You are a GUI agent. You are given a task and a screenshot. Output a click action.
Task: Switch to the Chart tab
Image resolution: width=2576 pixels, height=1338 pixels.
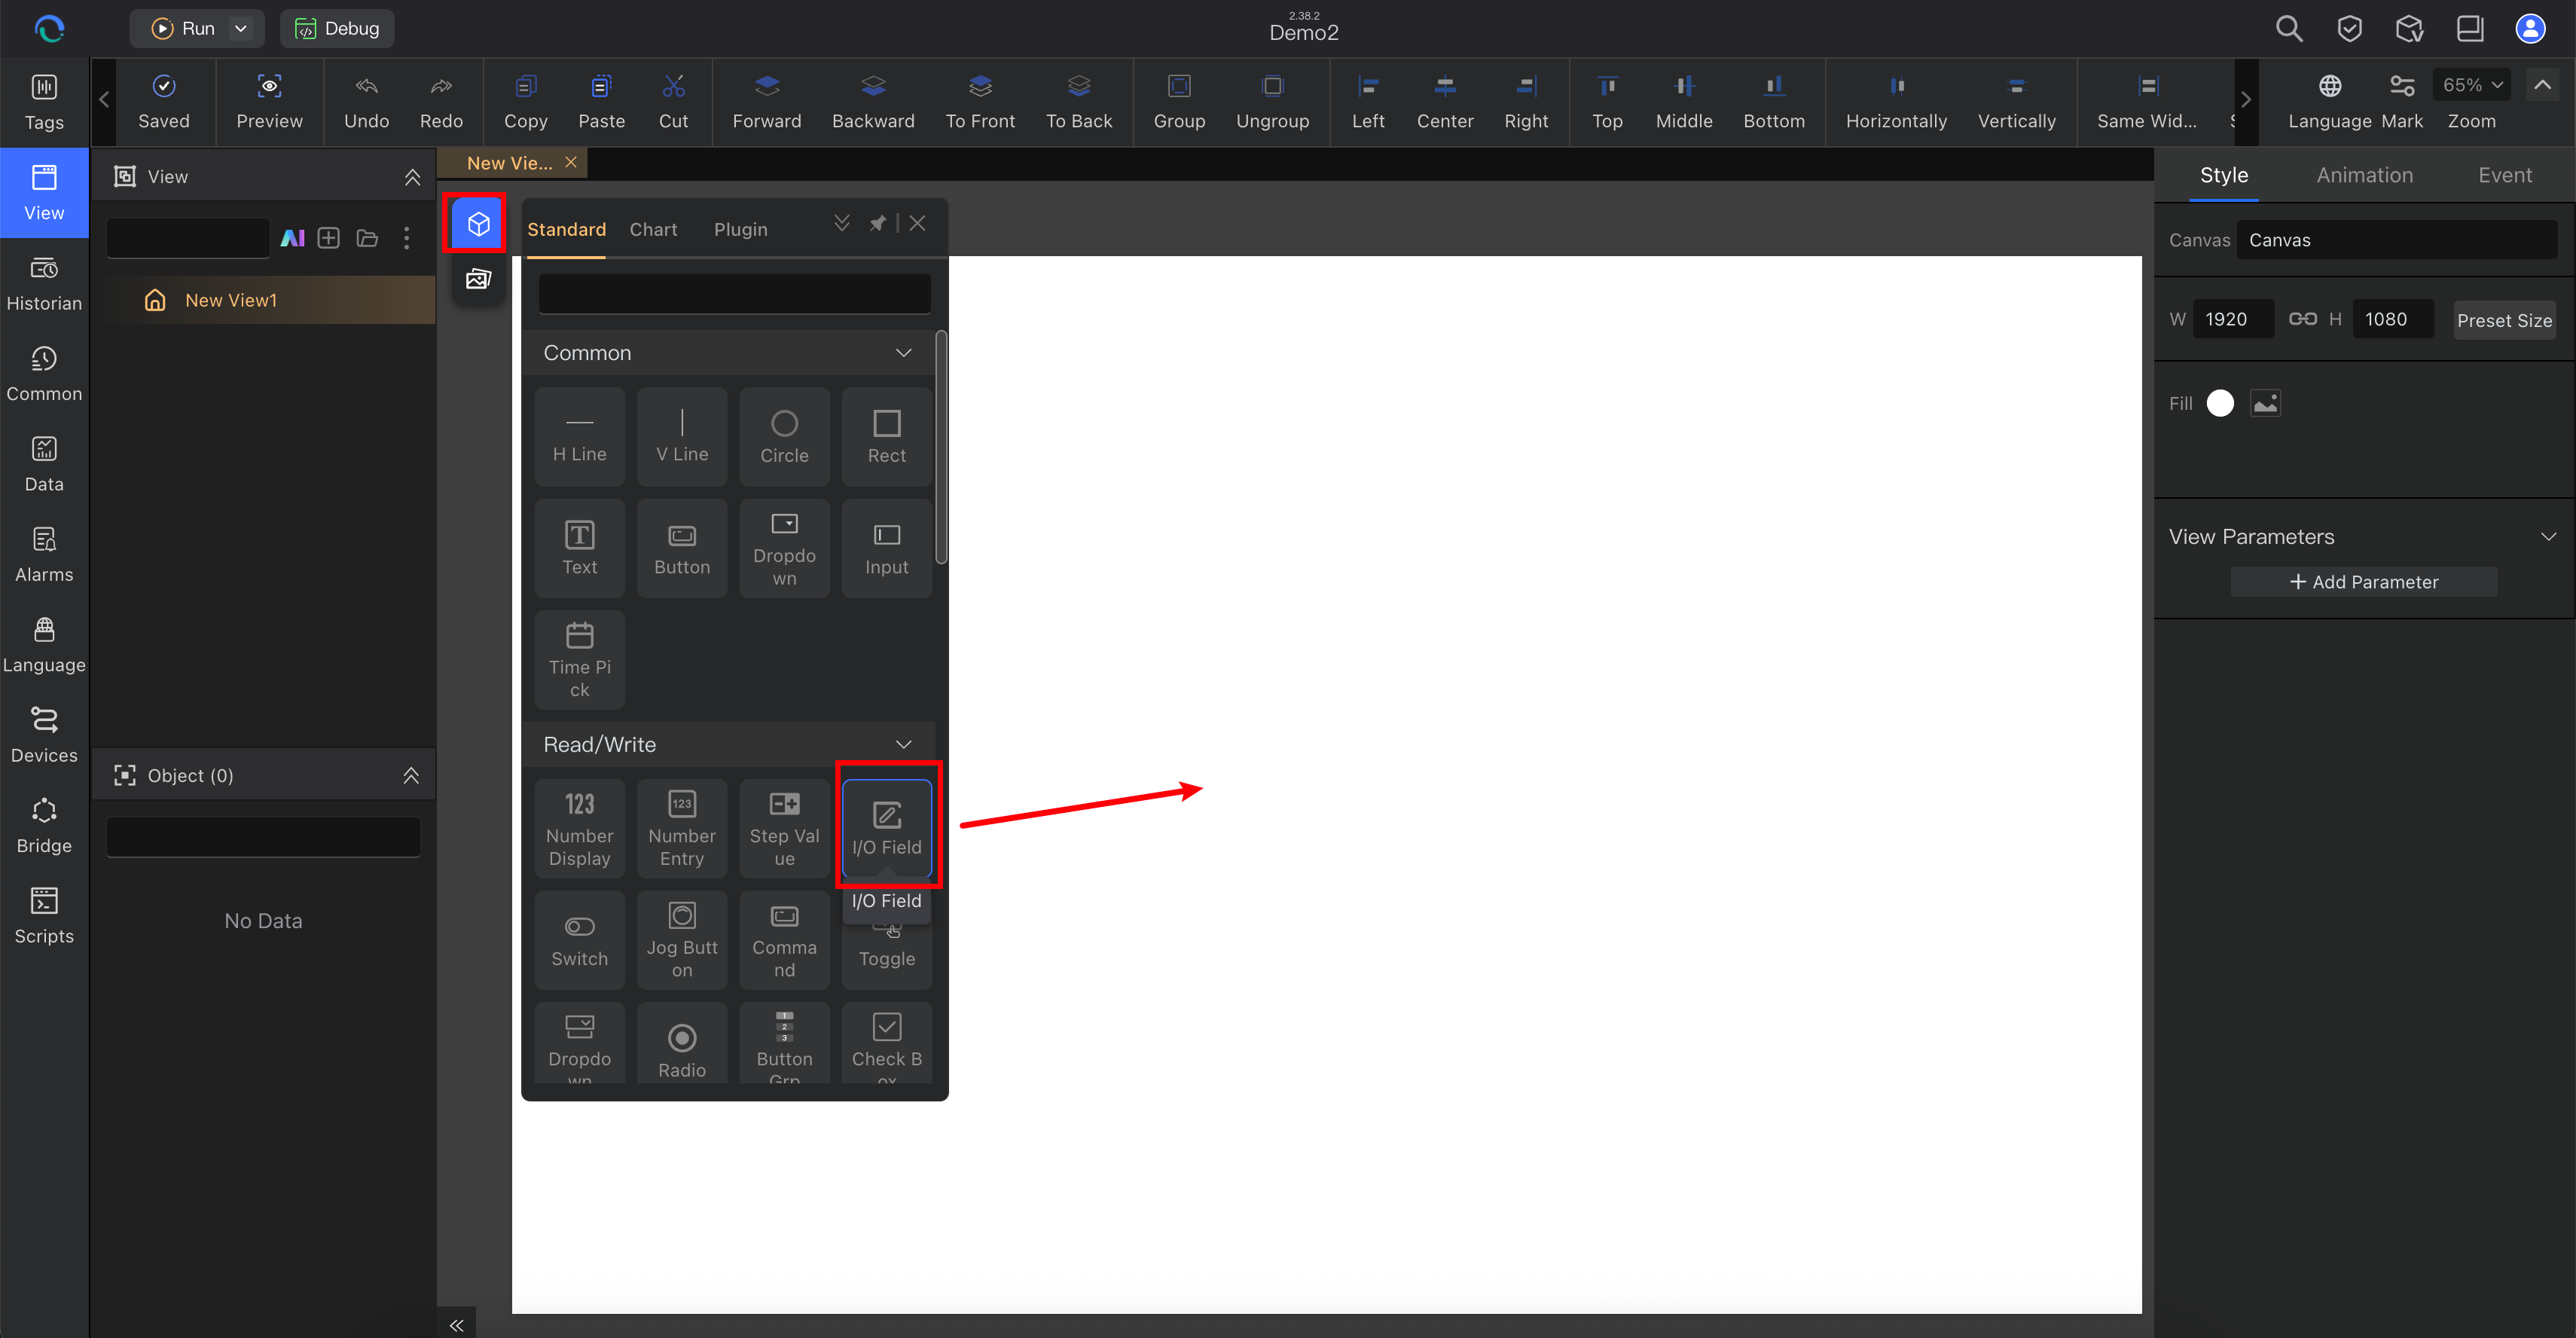pos(653,229)
